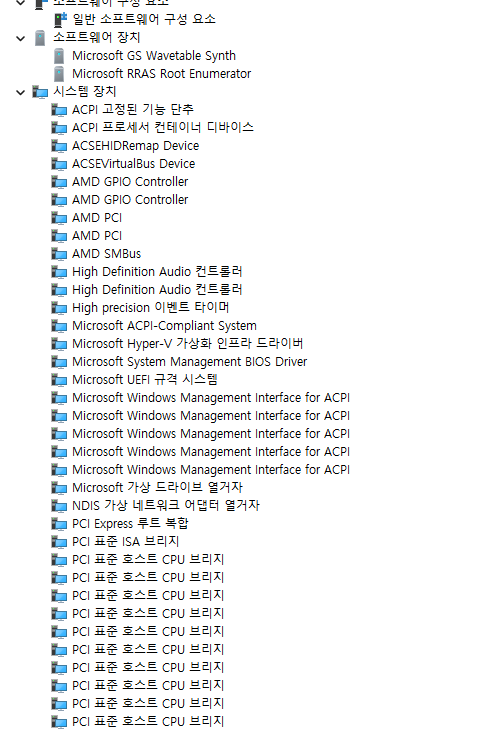The image size is (484, 732).
Task: Select Microsoft 가상 드라이브 열거자 entry
Action: (157, 487)
